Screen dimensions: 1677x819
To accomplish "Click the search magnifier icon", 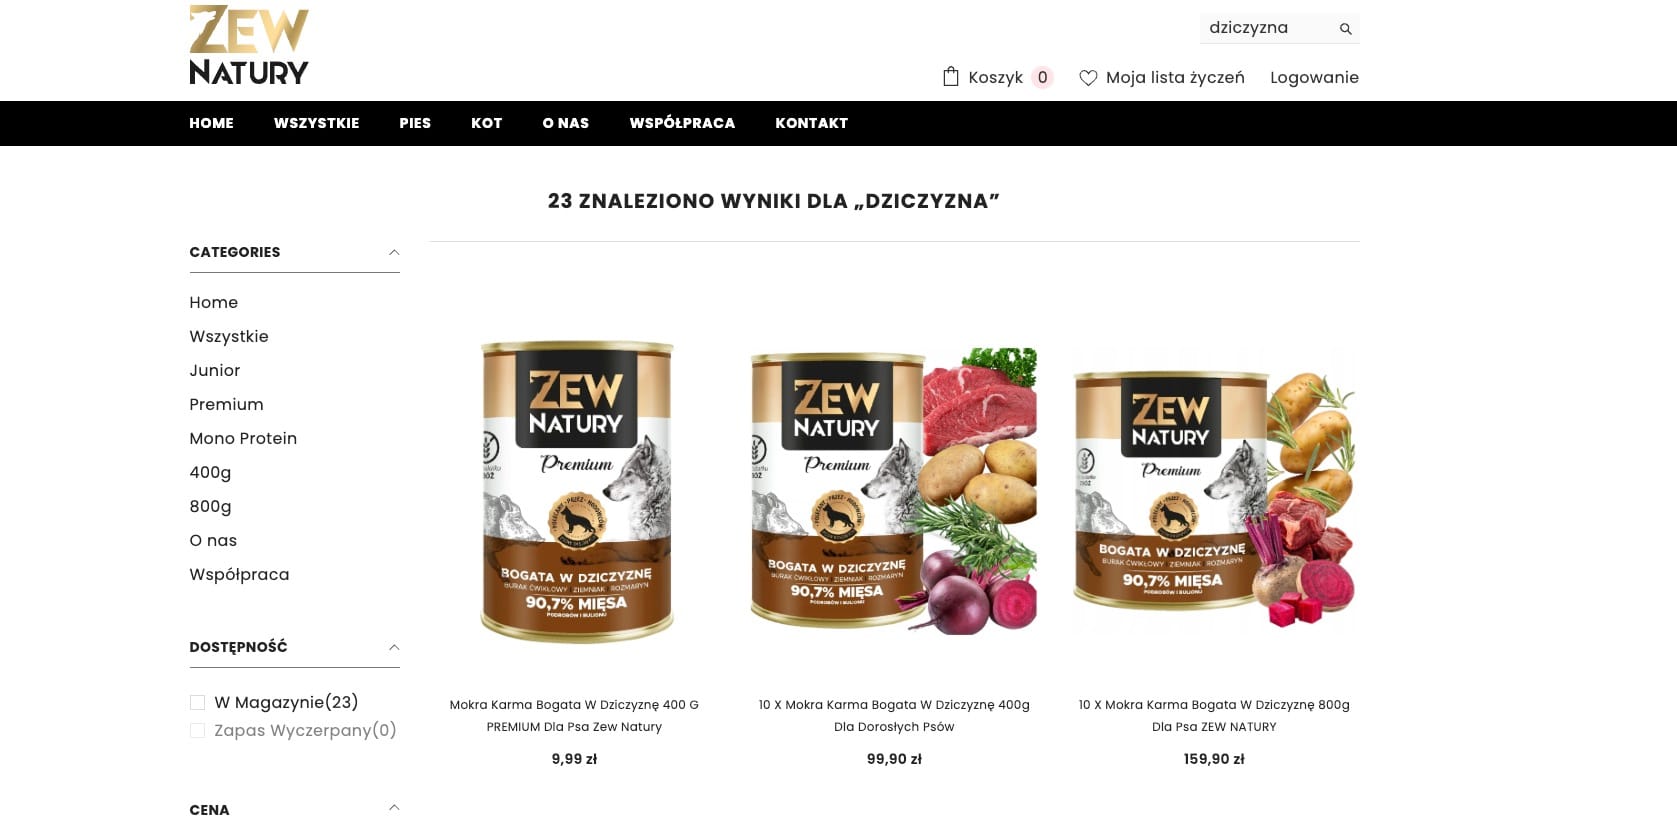I will point(1345,29).
